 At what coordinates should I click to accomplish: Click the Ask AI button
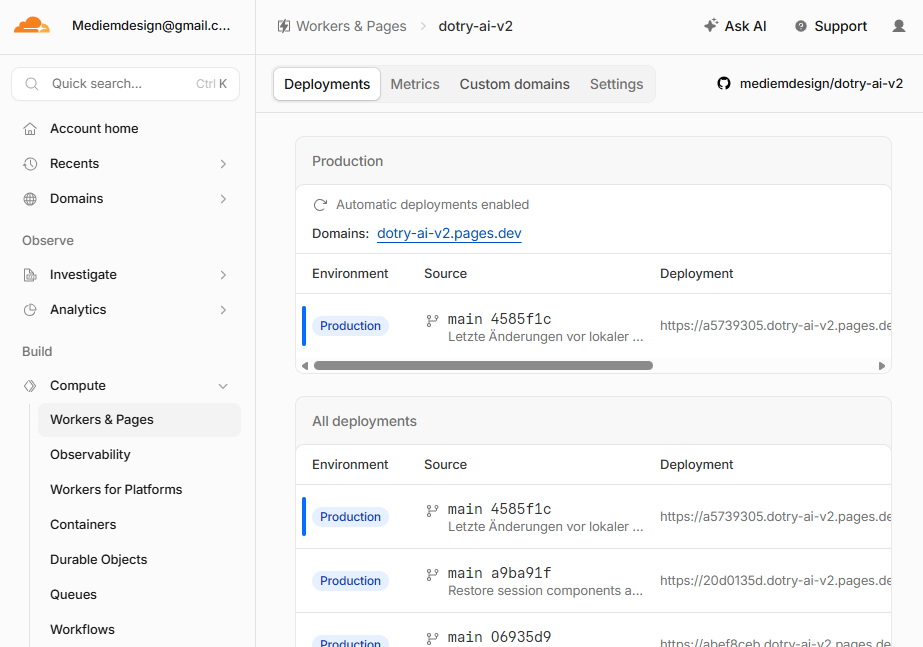[735, 26]
